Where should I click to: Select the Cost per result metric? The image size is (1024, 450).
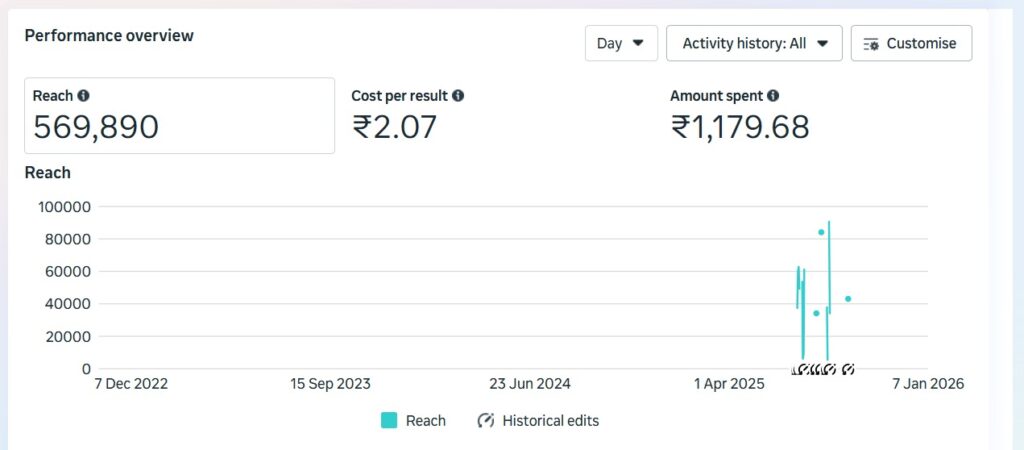[x=407, y=116]
